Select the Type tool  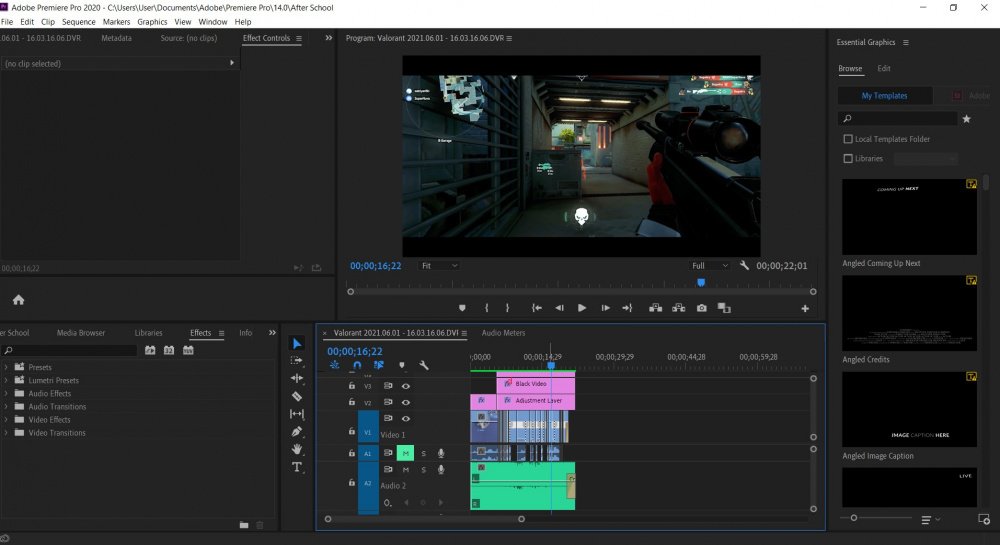[297, 467]
